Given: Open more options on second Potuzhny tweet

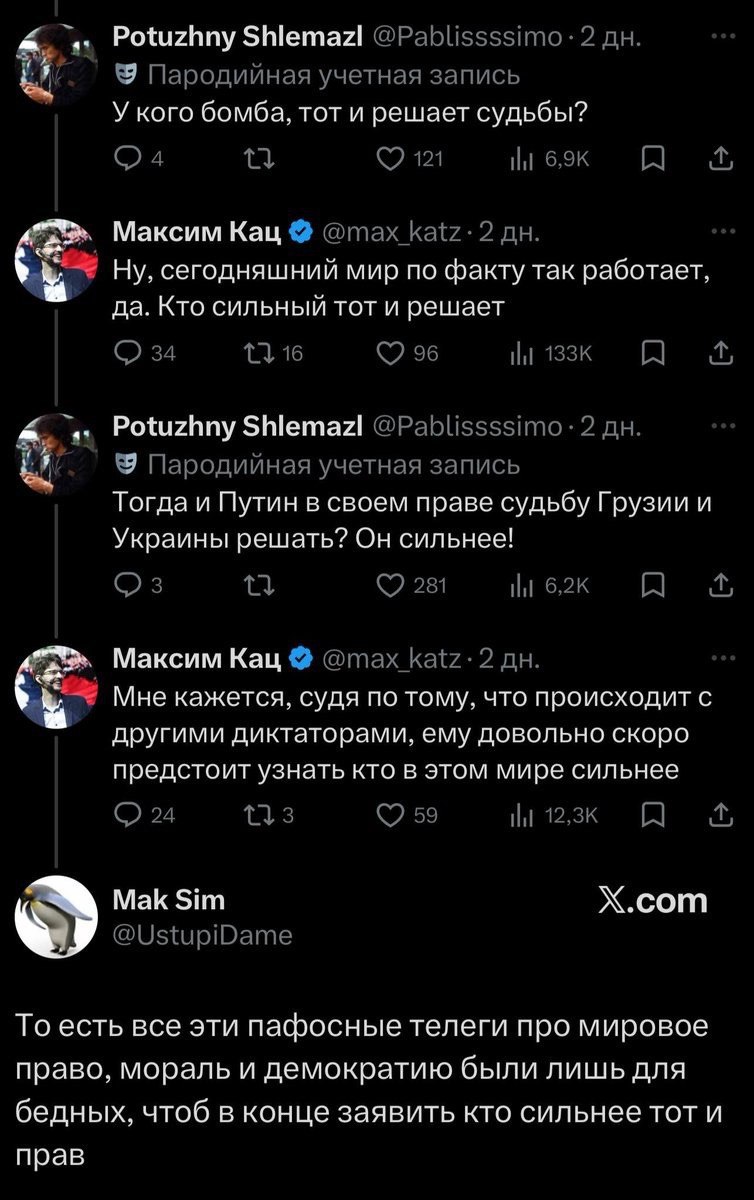Looking at the screenshot, I should pos(720,425).
